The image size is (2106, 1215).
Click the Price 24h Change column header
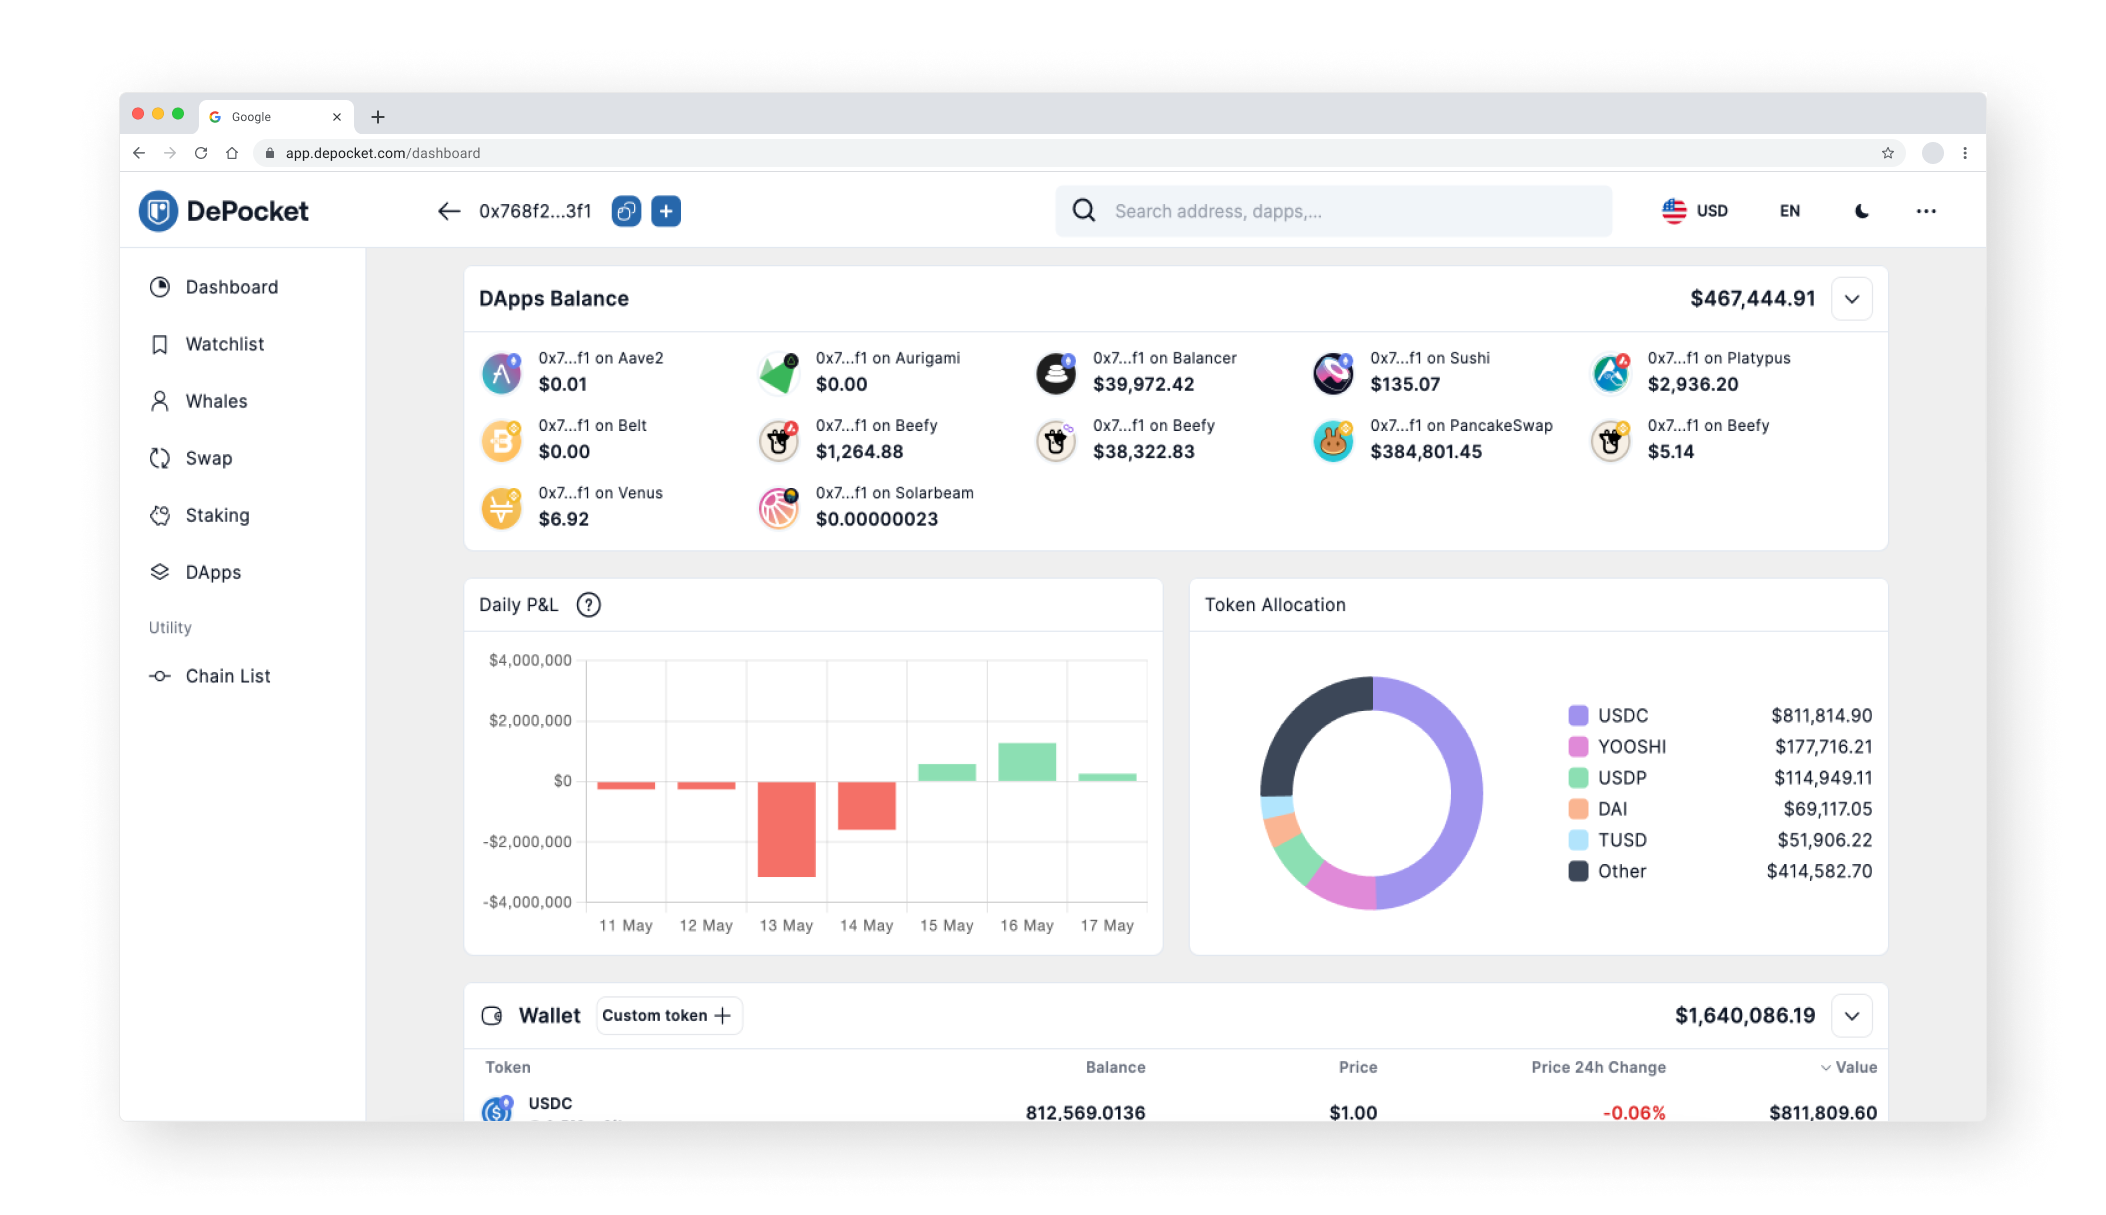point(1598,1067)
